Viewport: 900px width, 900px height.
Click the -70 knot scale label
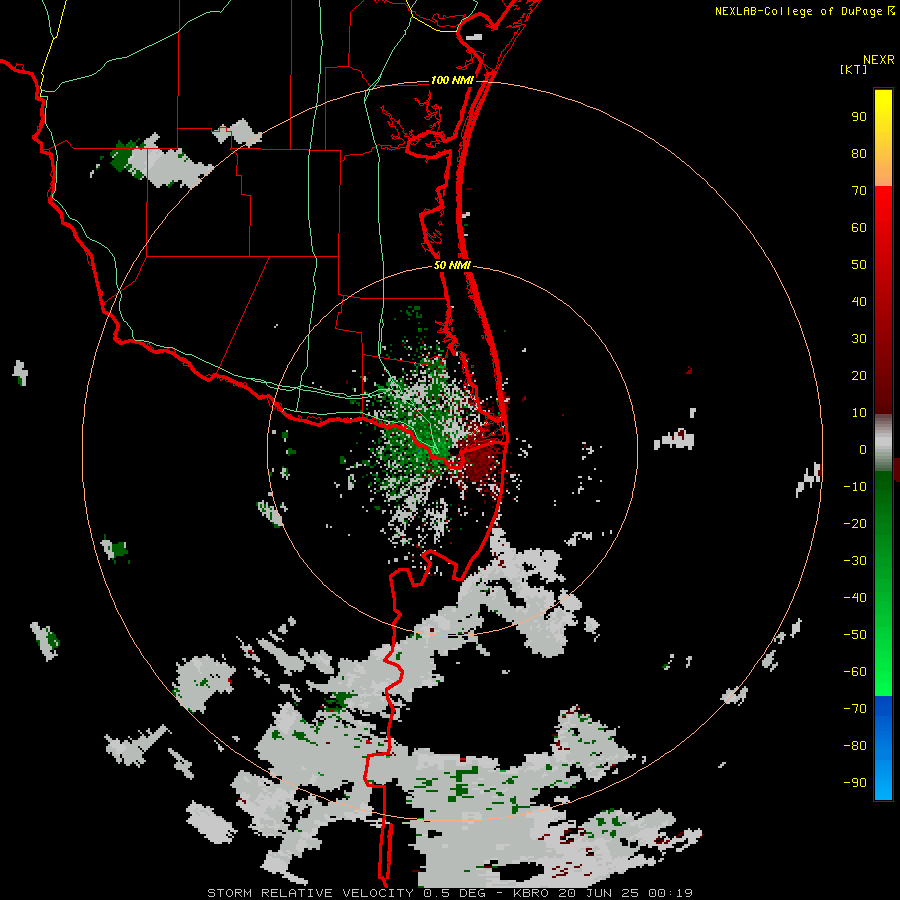pos(855,709)
